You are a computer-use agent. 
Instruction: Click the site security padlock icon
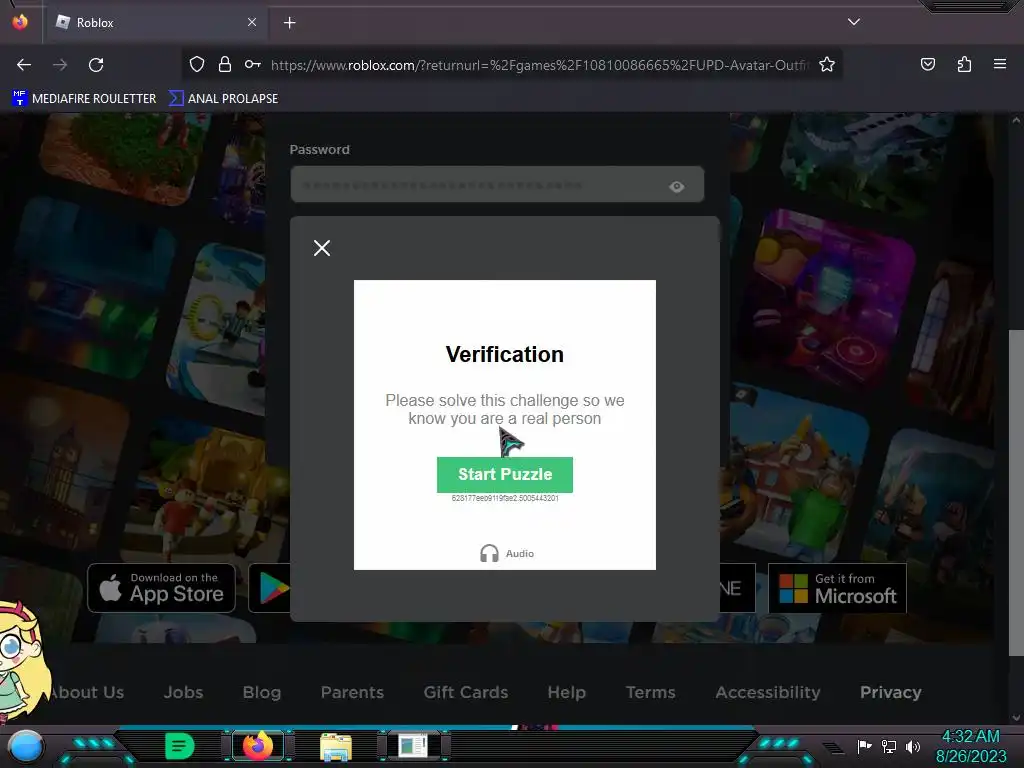pyautogui.click(x=225, y=64)
